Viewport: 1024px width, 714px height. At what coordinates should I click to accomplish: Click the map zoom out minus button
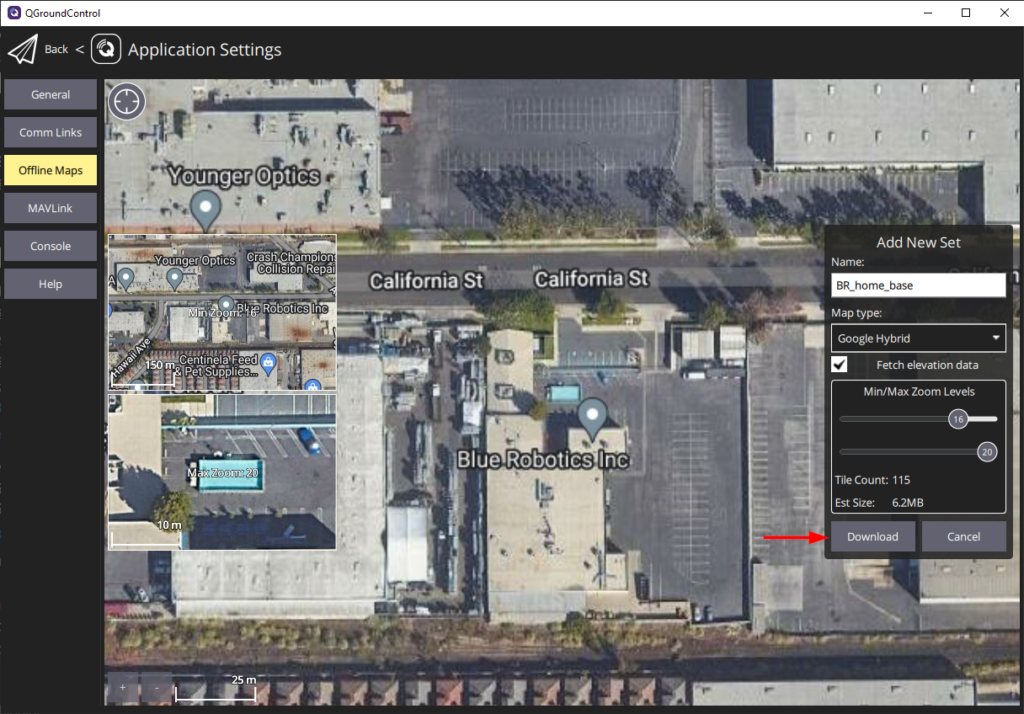coord(156,688)
